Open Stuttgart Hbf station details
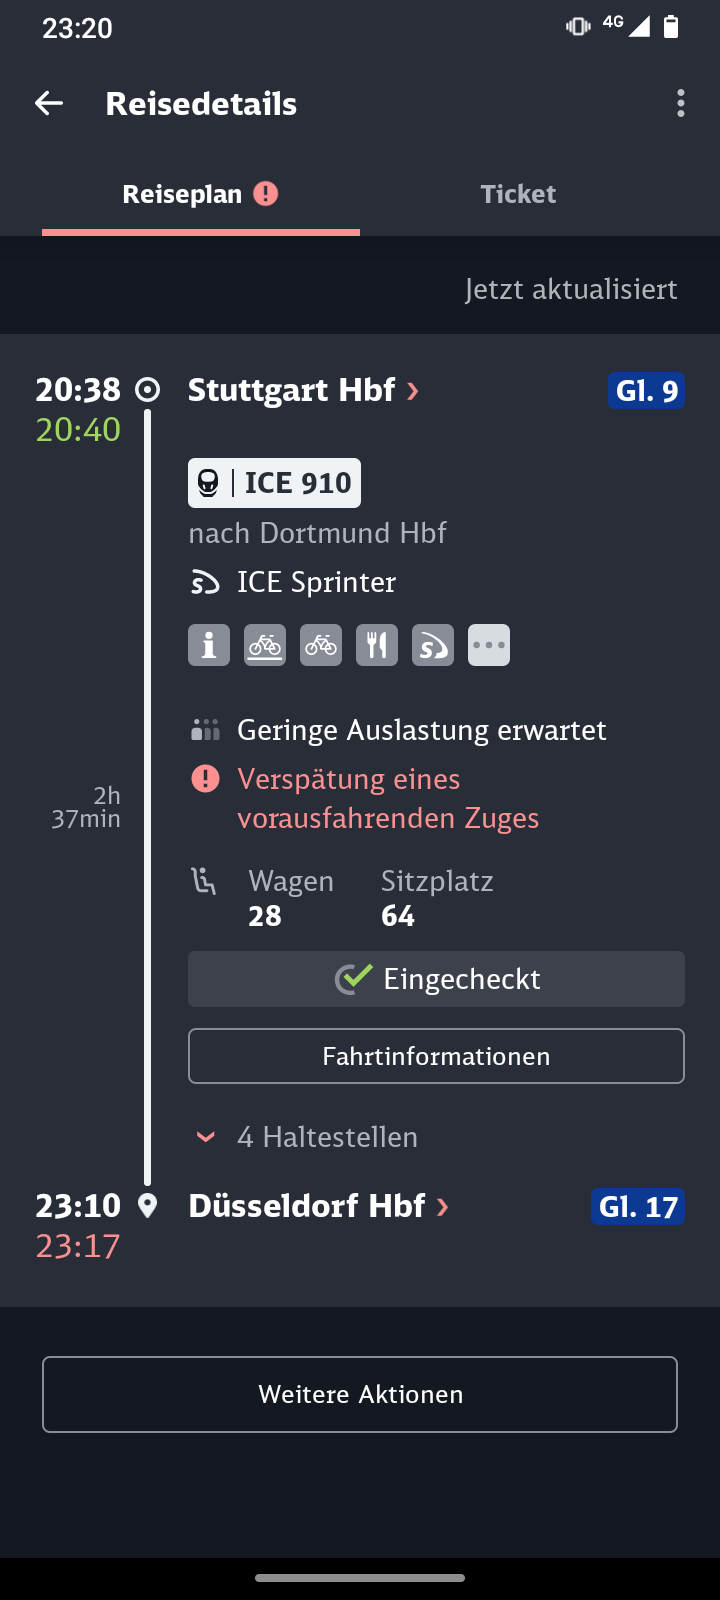 click(303, 390)
